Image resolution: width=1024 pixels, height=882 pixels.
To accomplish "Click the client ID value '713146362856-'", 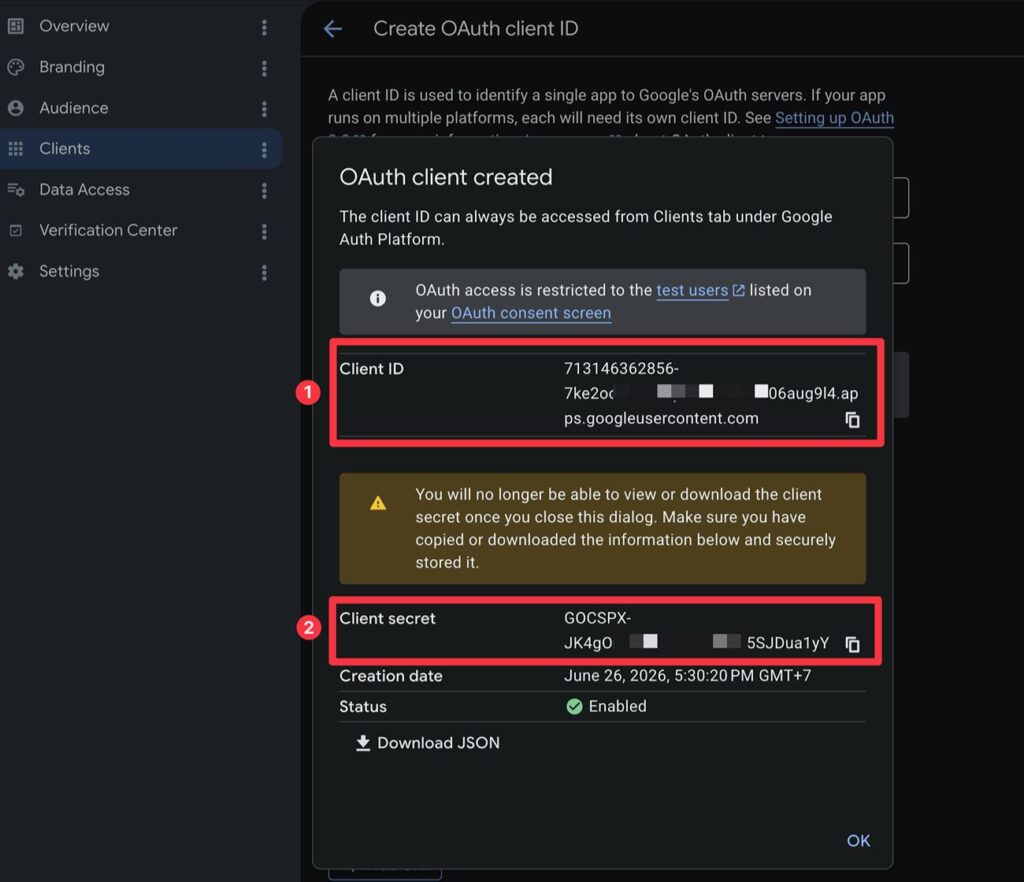I will point(621,369).
